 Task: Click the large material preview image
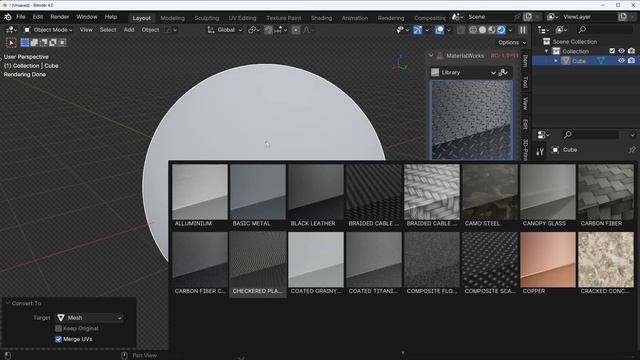coord(471,120)
